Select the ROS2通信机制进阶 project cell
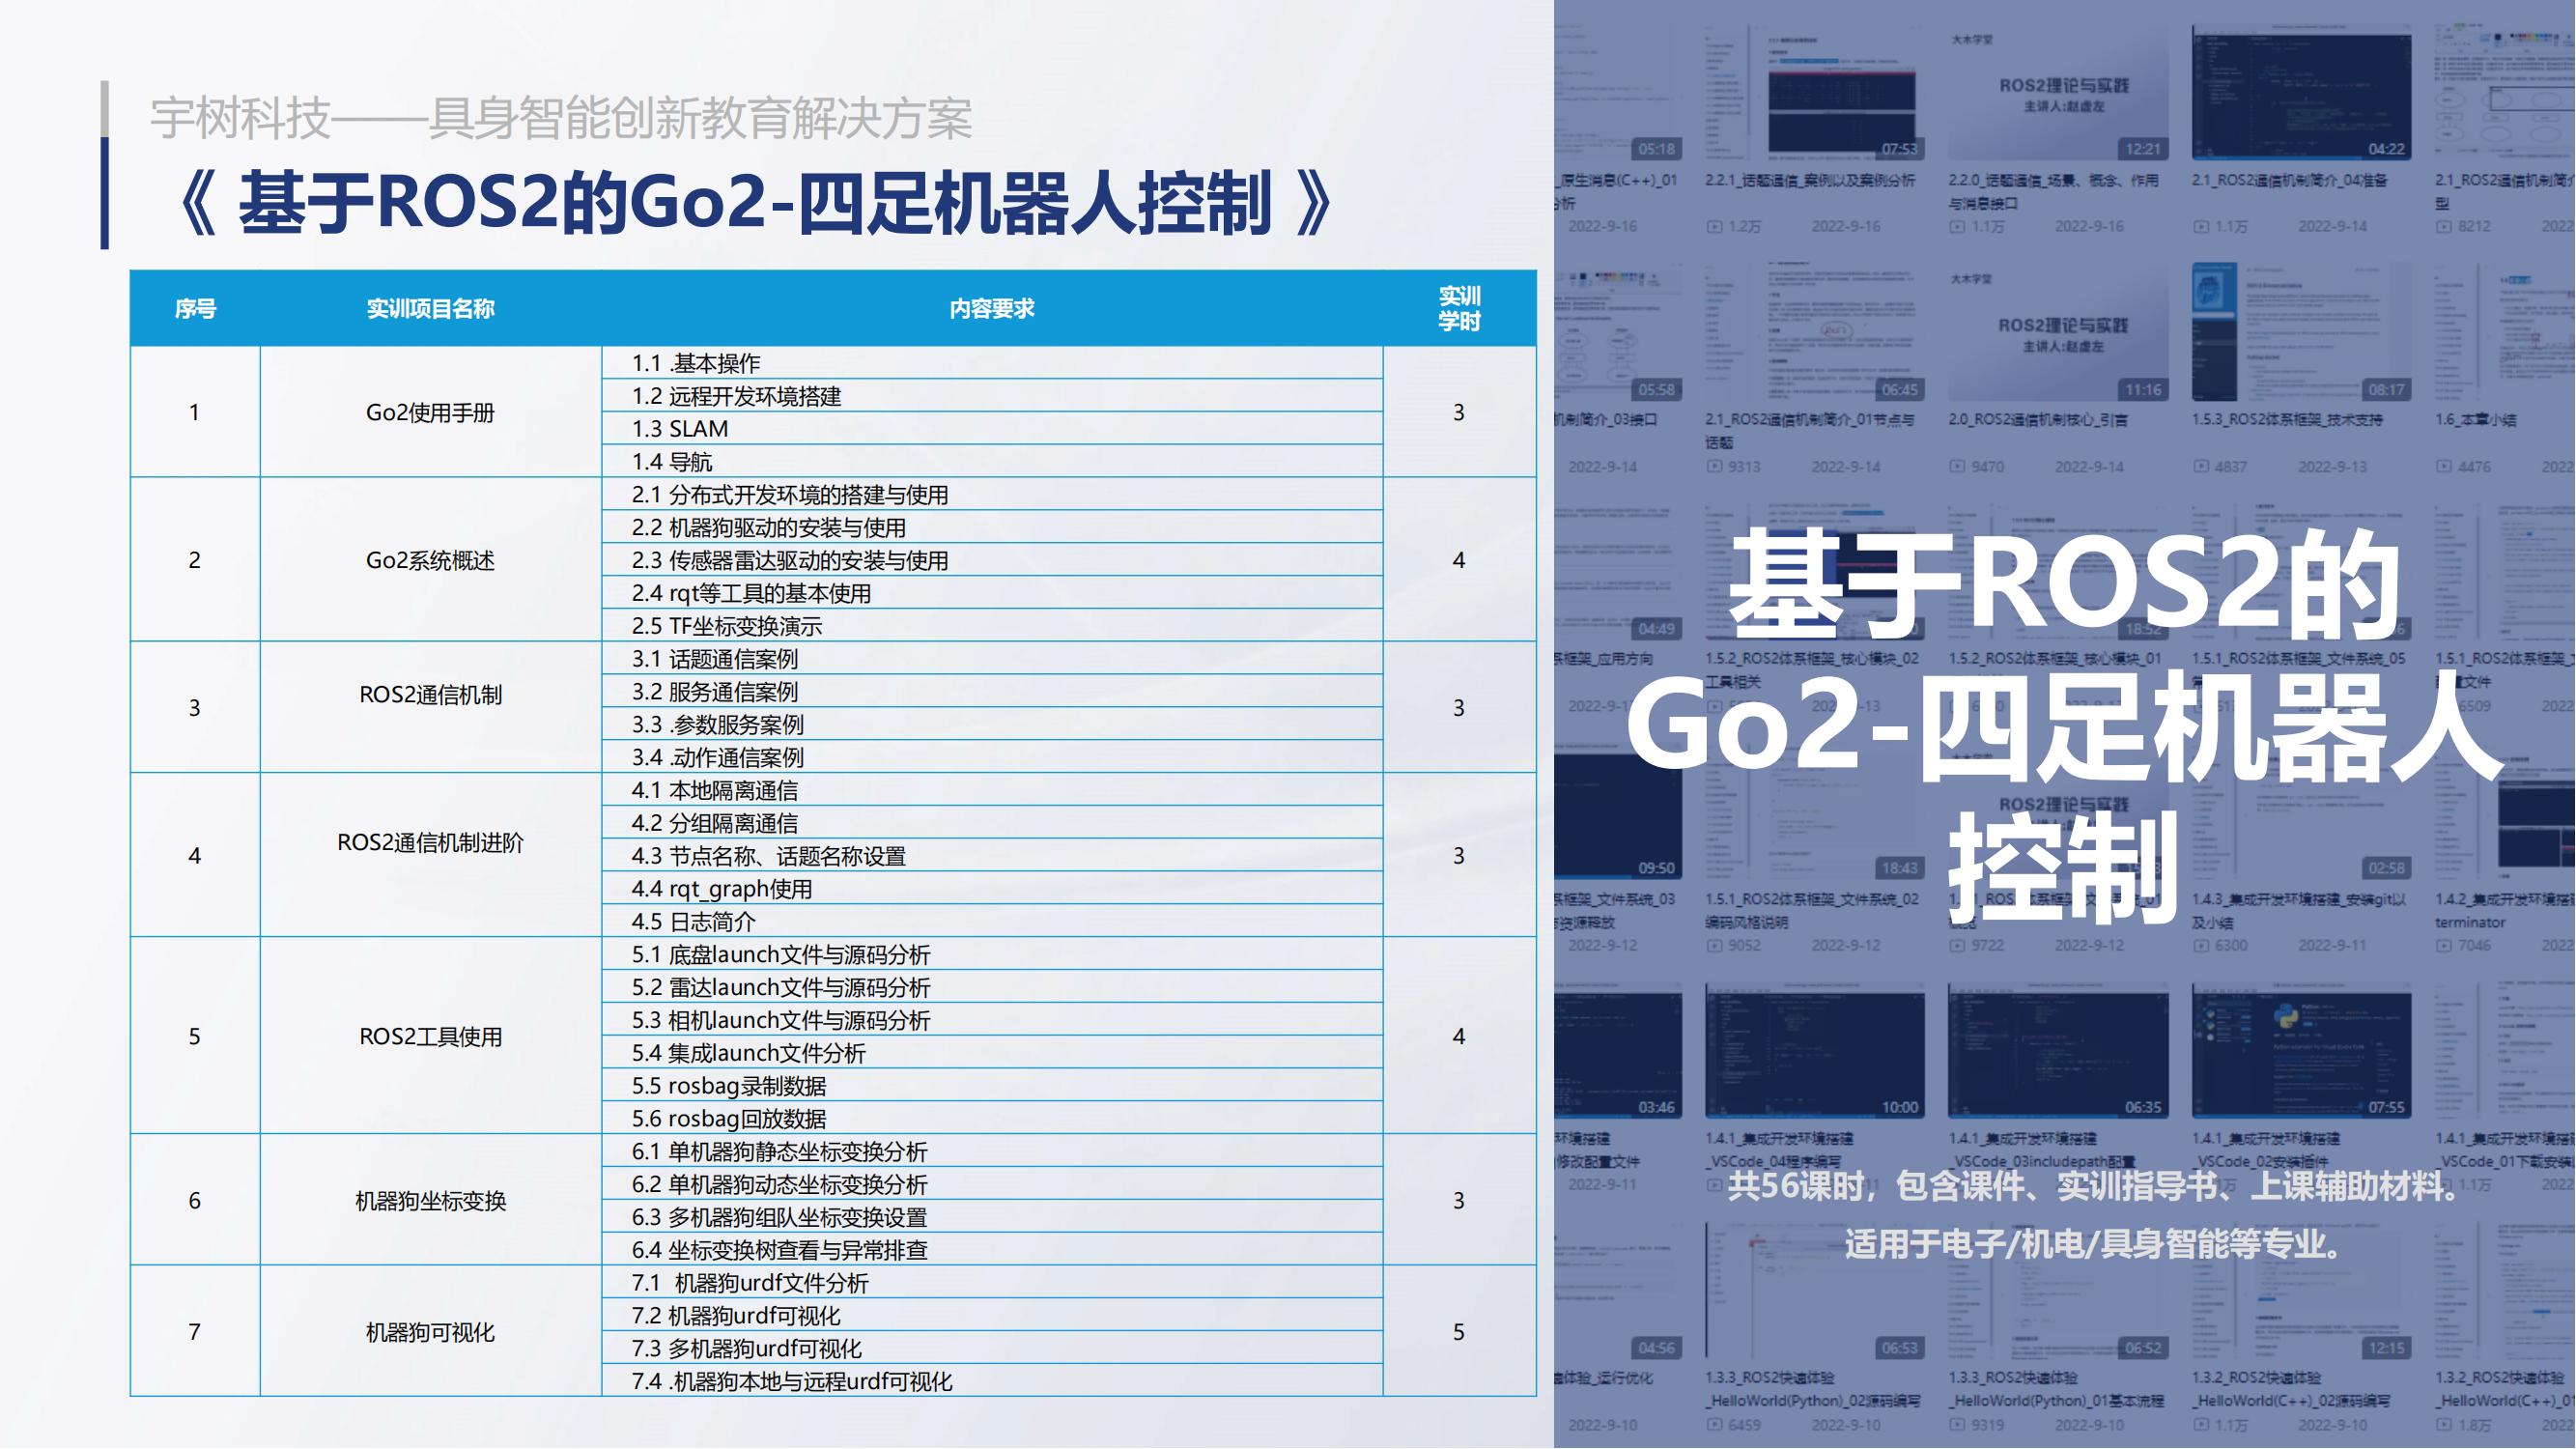This screenshot has width=2576, height=1449. [x=431, y=855]
